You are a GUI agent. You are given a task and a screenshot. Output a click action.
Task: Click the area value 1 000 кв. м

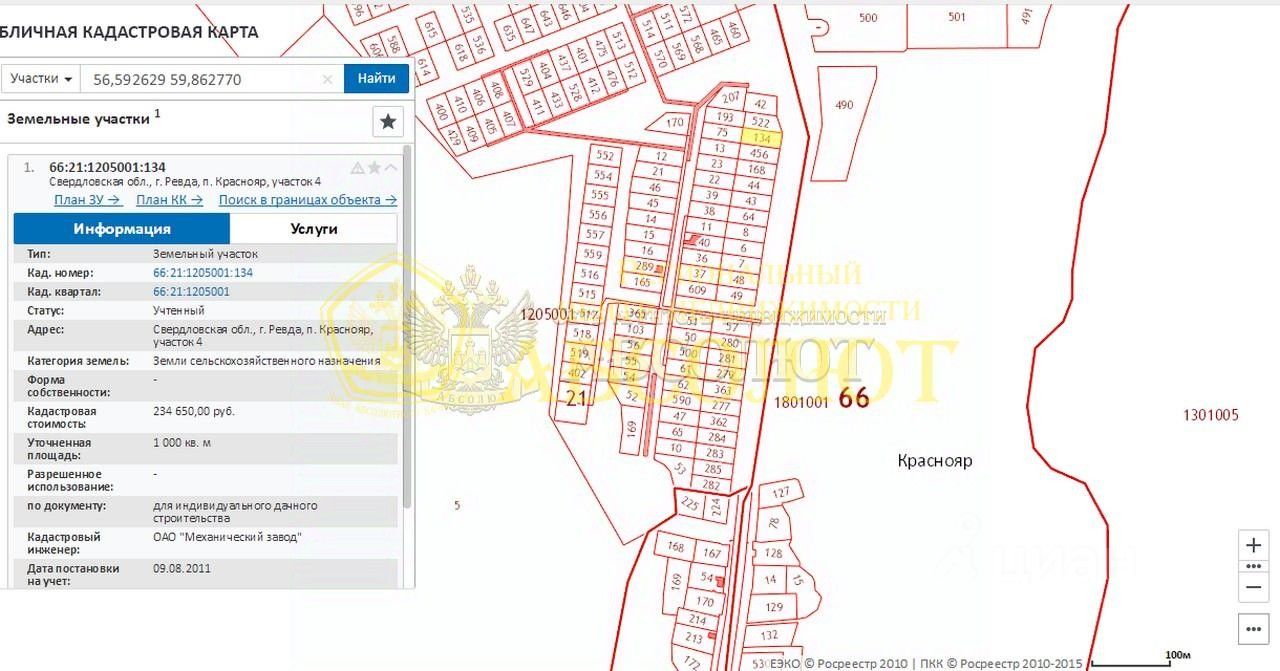(x=182, y=442)
